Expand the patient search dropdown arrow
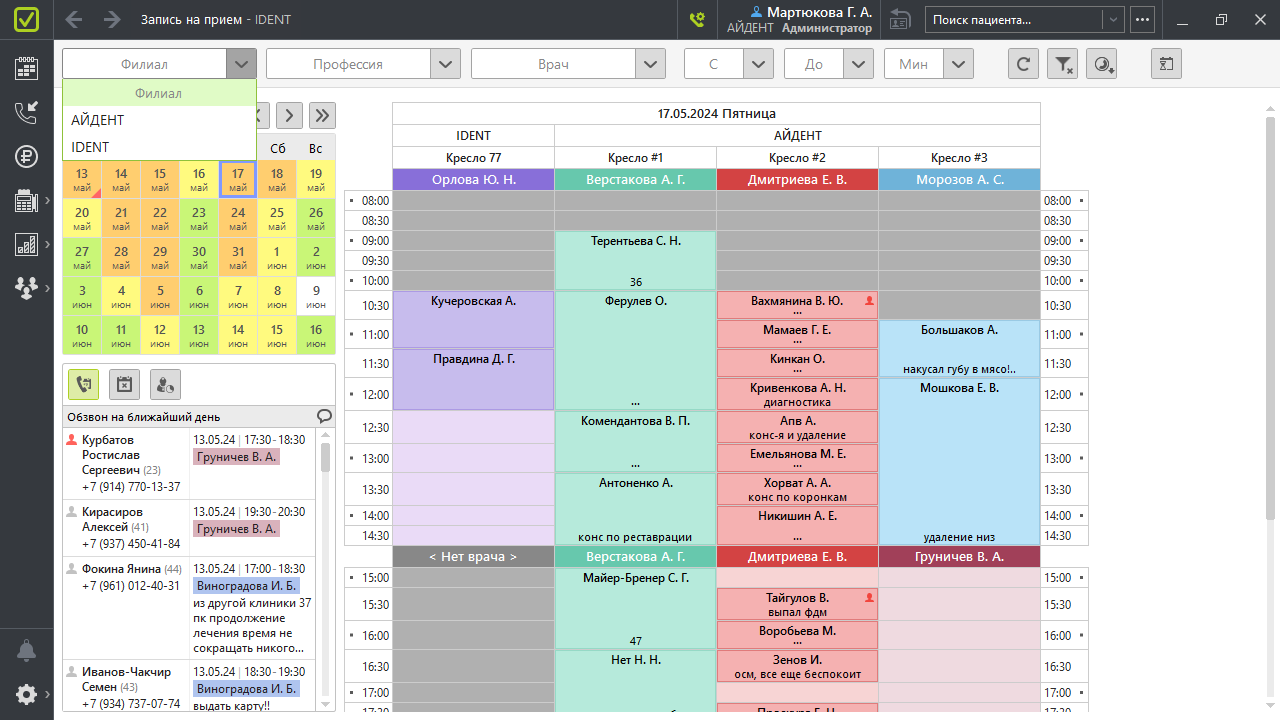 1112,19
